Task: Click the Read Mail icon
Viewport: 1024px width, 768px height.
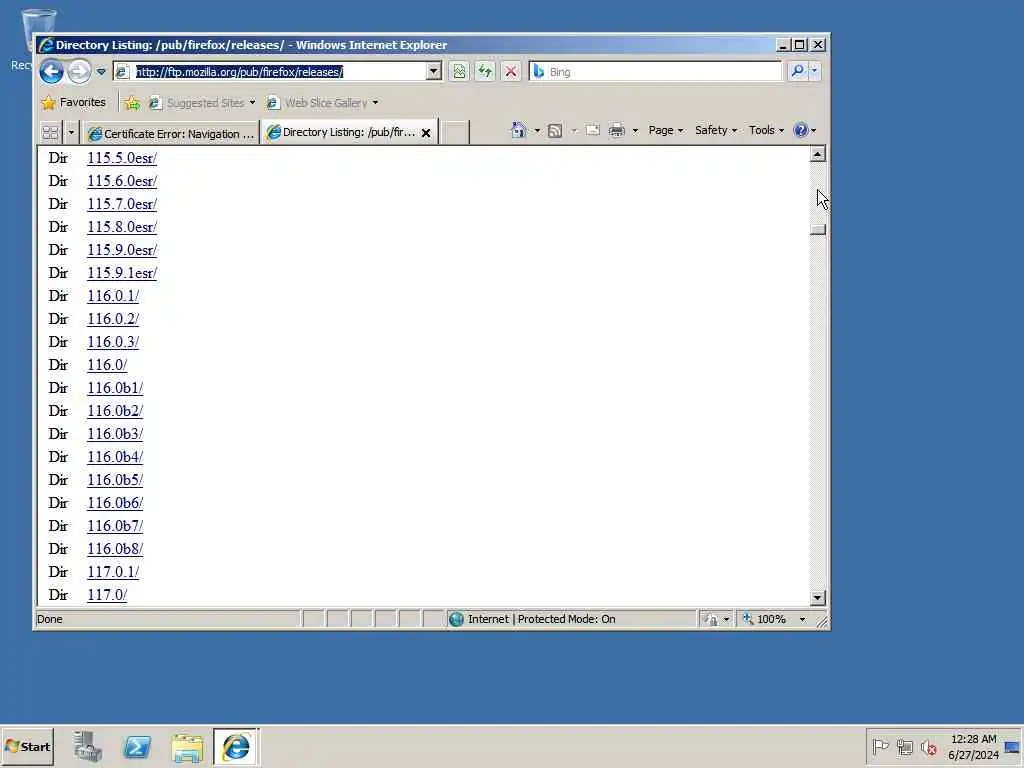Action: [592, 130]
